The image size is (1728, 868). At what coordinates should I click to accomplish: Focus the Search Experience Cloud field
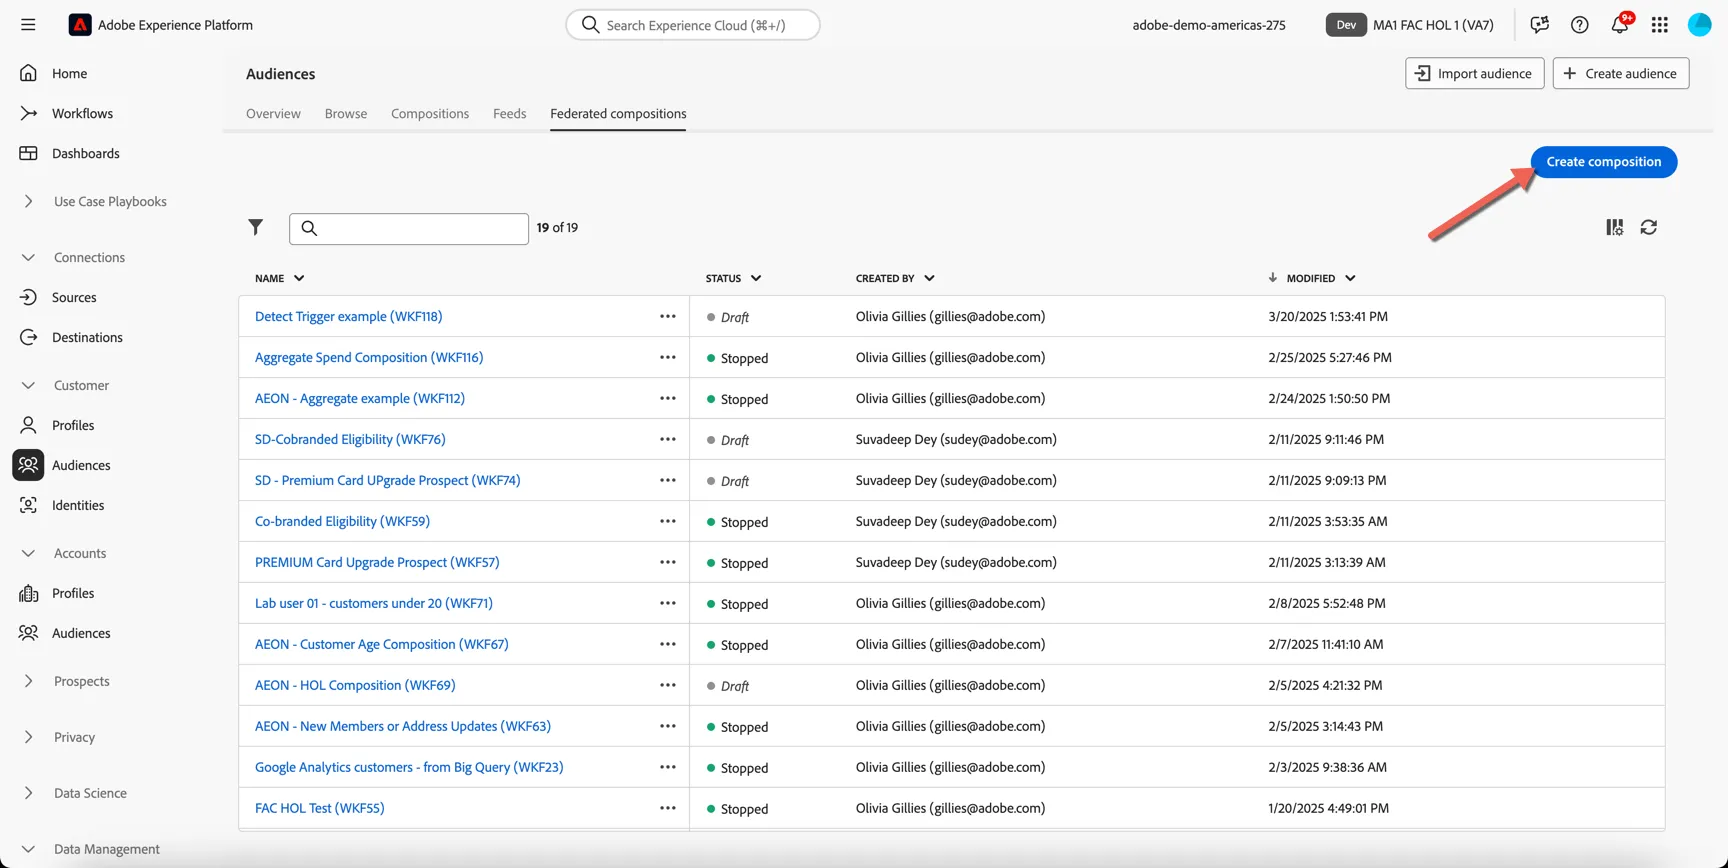pyautogui.click(x=693, y=25)
